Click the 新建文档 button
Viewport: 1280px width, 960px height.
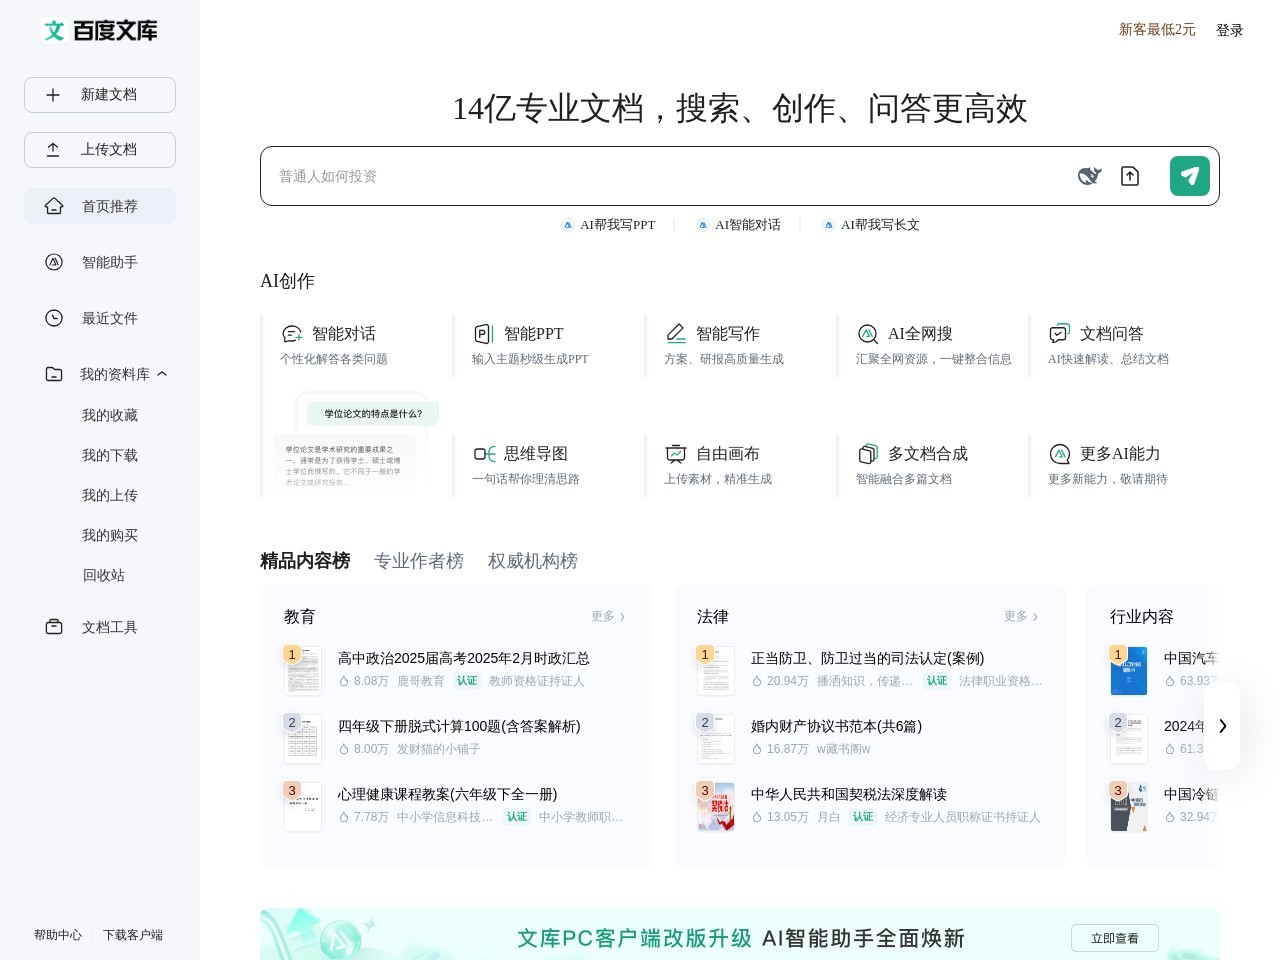coord(100,95)
